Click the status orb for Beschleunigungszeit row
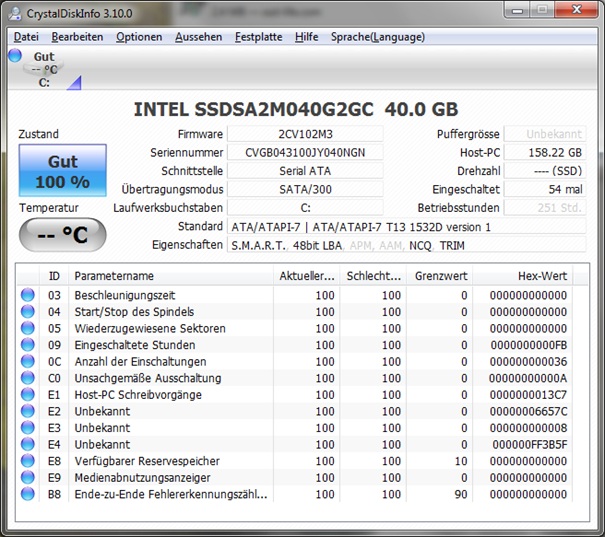The image size is (605, 537). [28, 295]
